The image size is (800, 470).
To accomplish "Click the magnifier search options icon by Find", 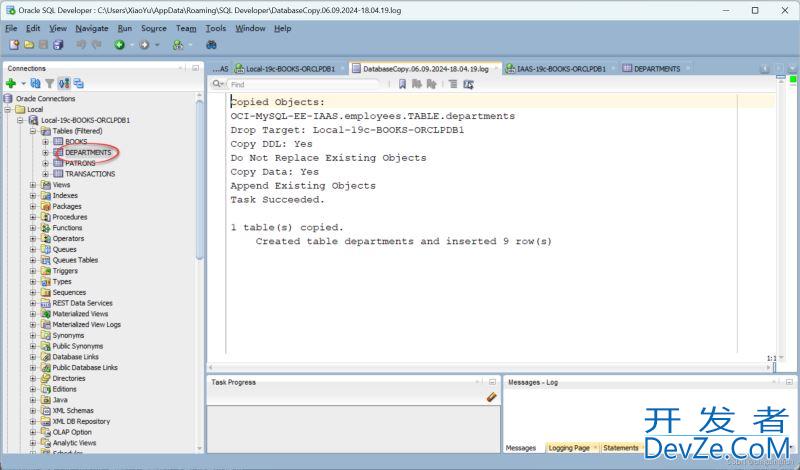I will [x=218, y=84].
